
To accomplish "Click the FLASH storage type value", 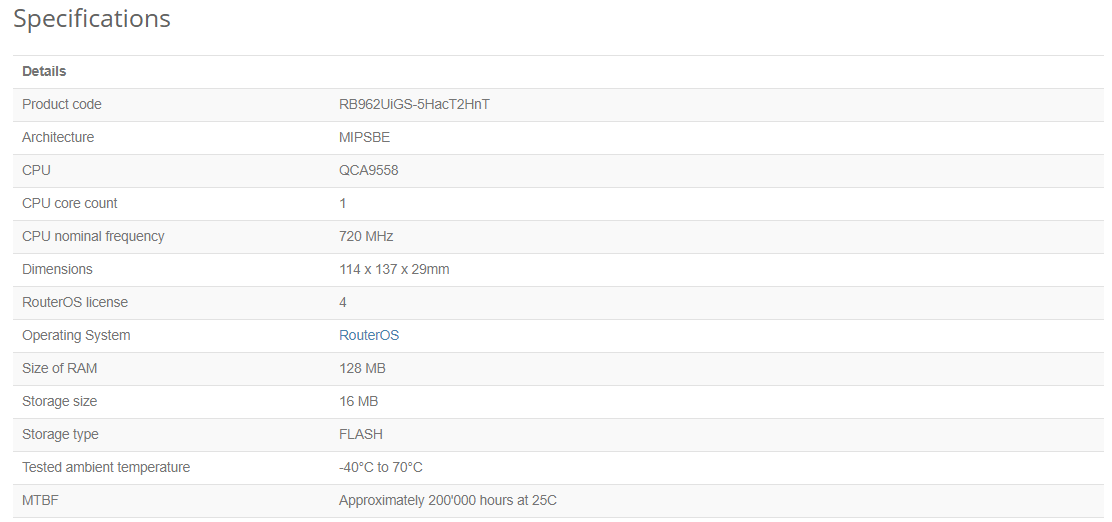I will (361, 434).
